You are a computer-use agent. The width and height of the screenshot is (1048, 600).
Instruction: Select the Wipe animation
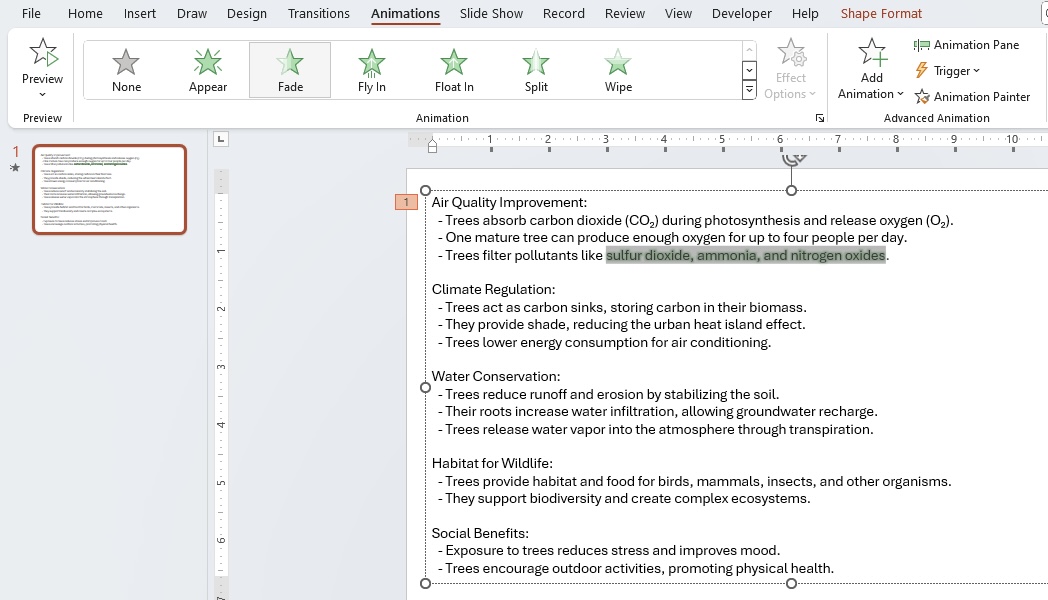[618, 70]
